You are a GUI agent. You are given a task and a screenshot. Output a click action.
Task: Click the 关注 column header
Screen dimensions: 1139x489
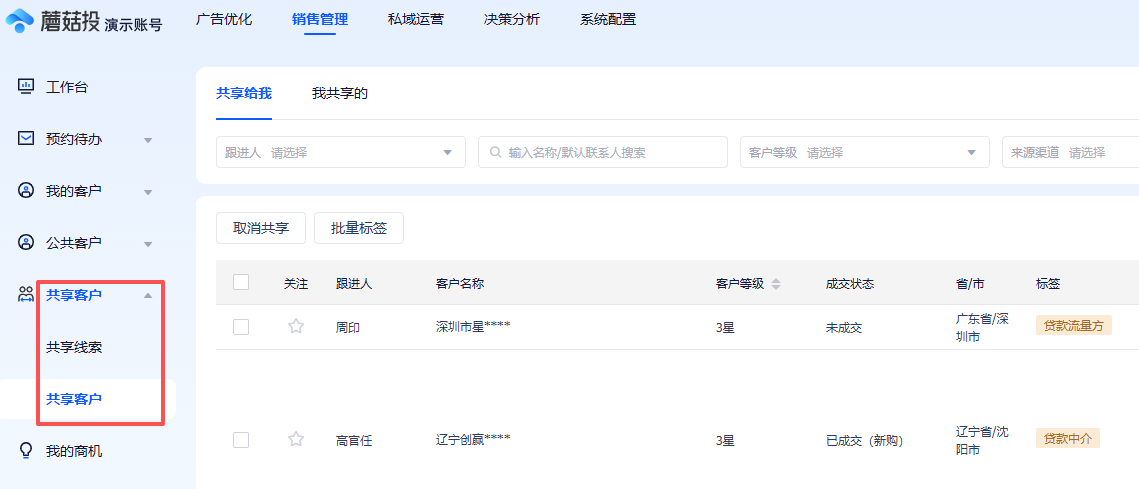tap(296, 284)
